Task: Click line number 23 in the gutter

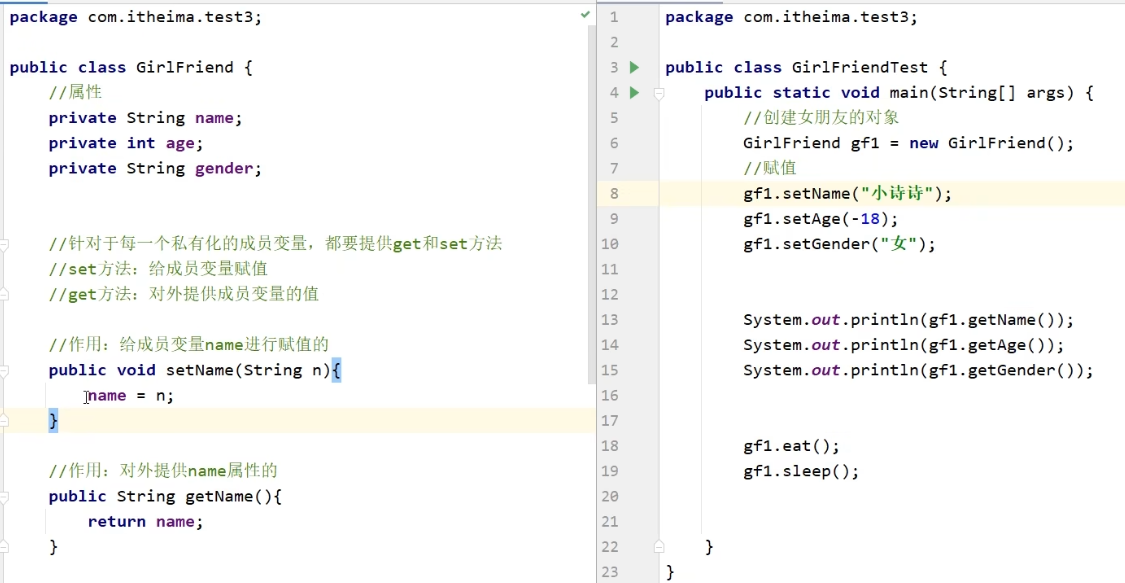Action: 610,572
